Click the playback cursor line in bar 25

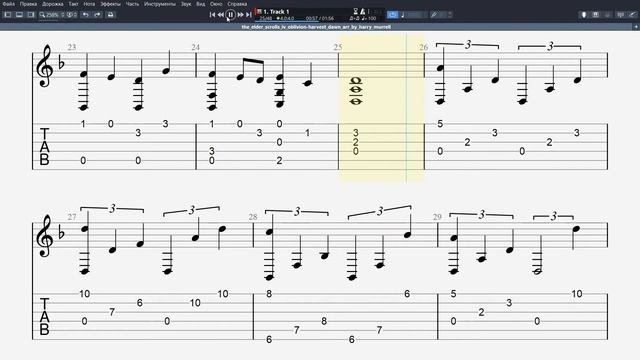pos(406,107)
